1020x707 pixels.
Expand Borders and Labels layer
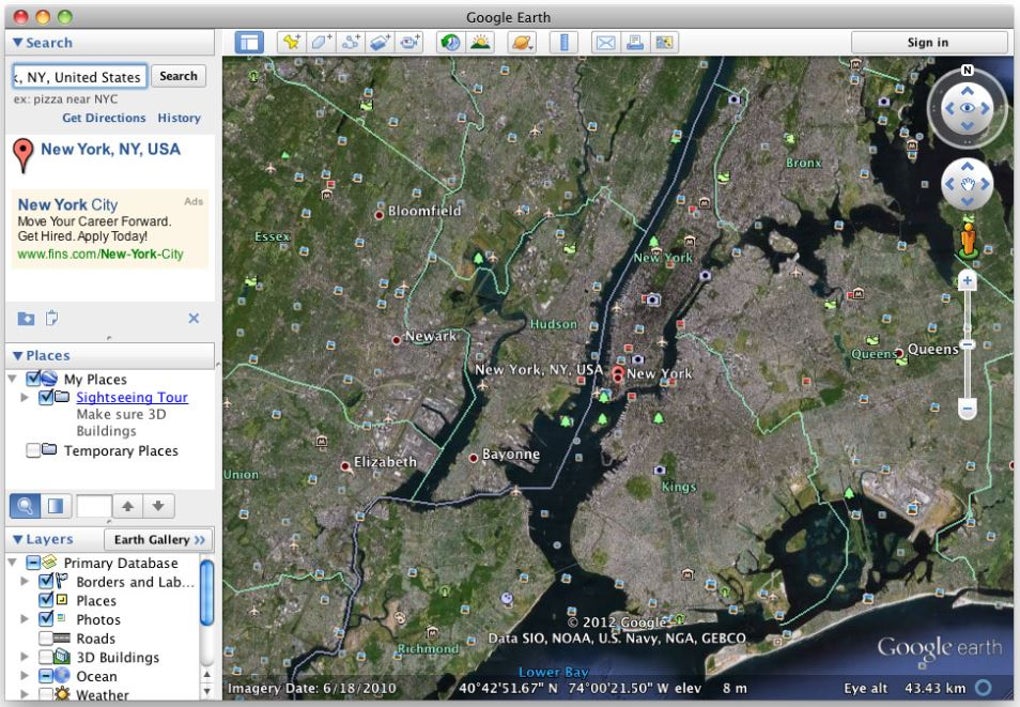pos(25,581)
